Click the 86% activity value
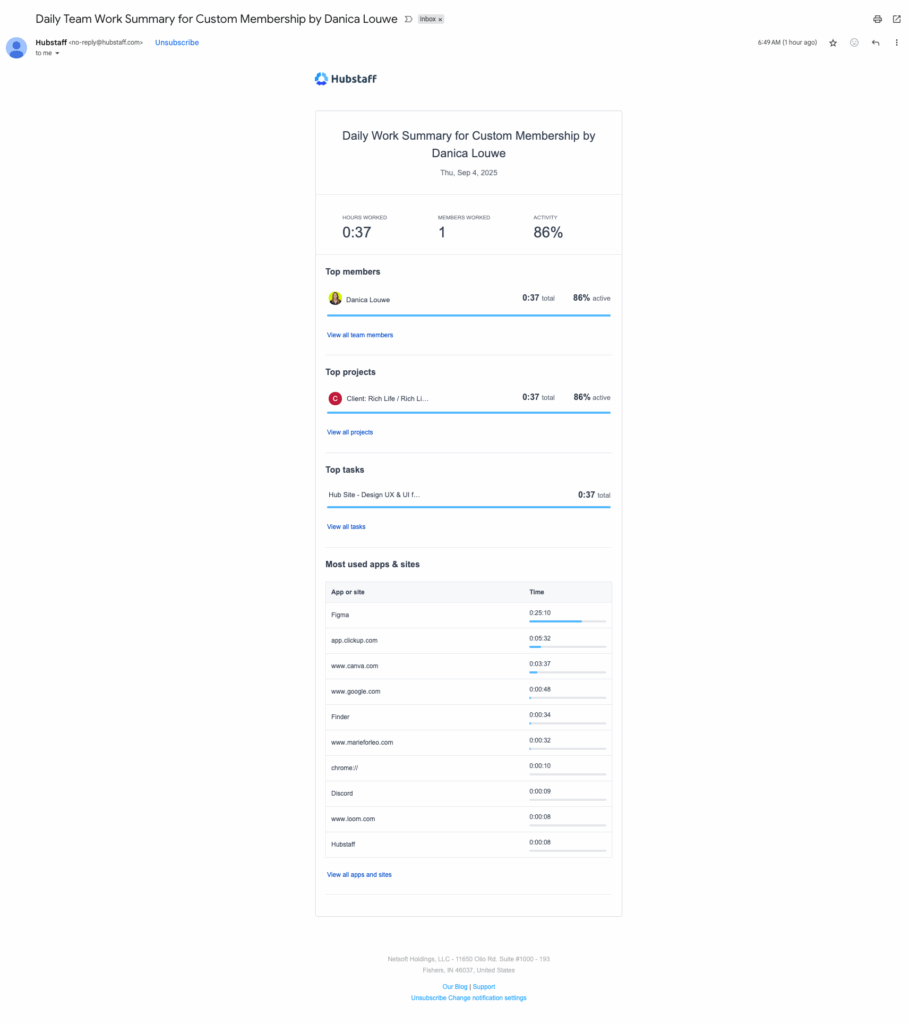The height and width of the screenshot is (1024, 909). pyautogui.click(x=548, y=232)
